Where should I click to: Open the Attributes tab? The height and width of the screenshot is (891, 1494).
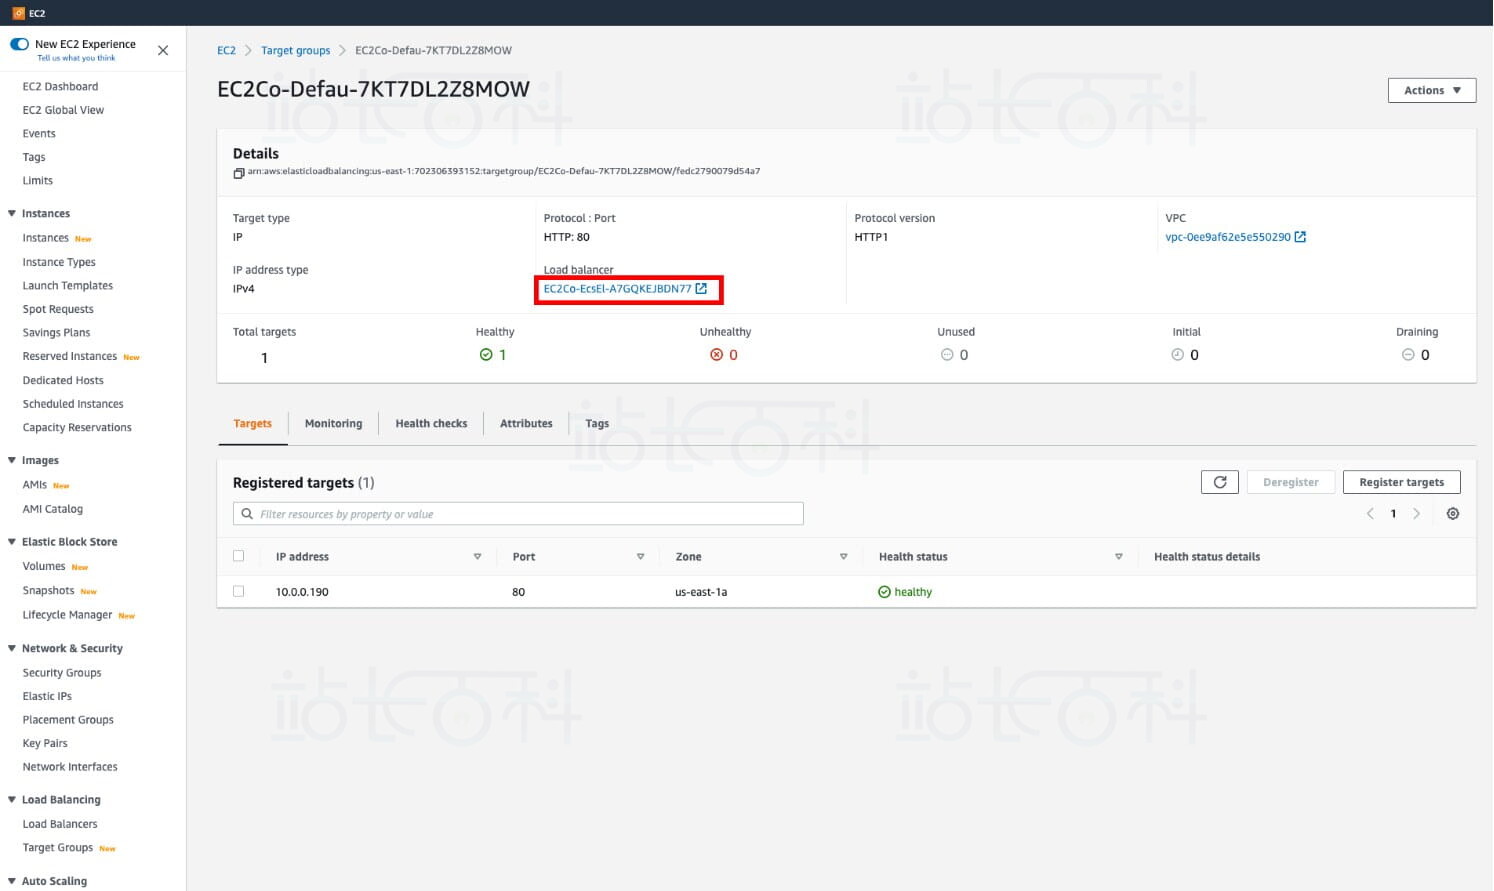pos(526,424)
